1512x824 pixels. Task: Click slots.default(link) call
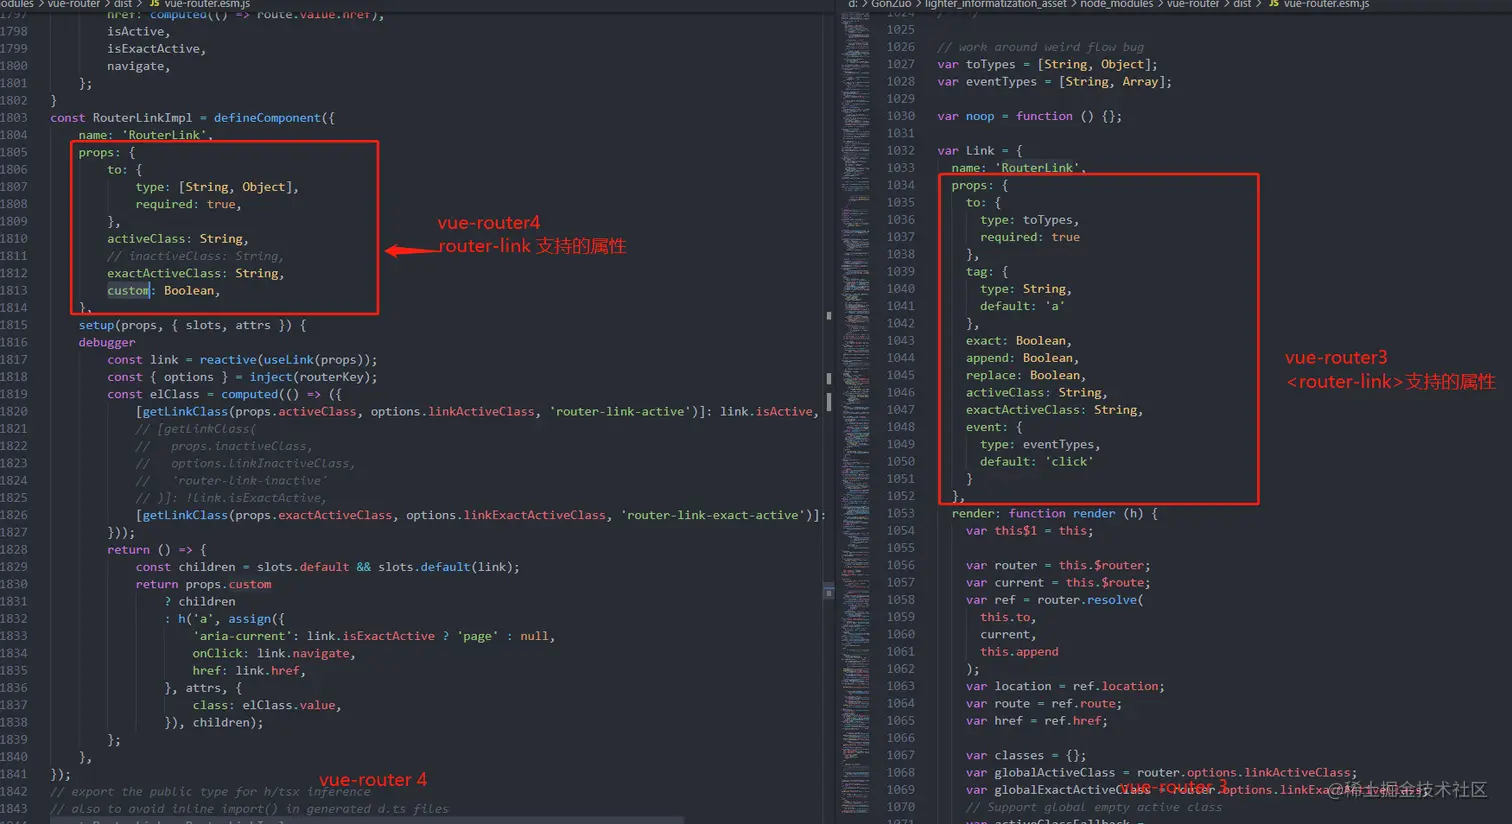445,567
